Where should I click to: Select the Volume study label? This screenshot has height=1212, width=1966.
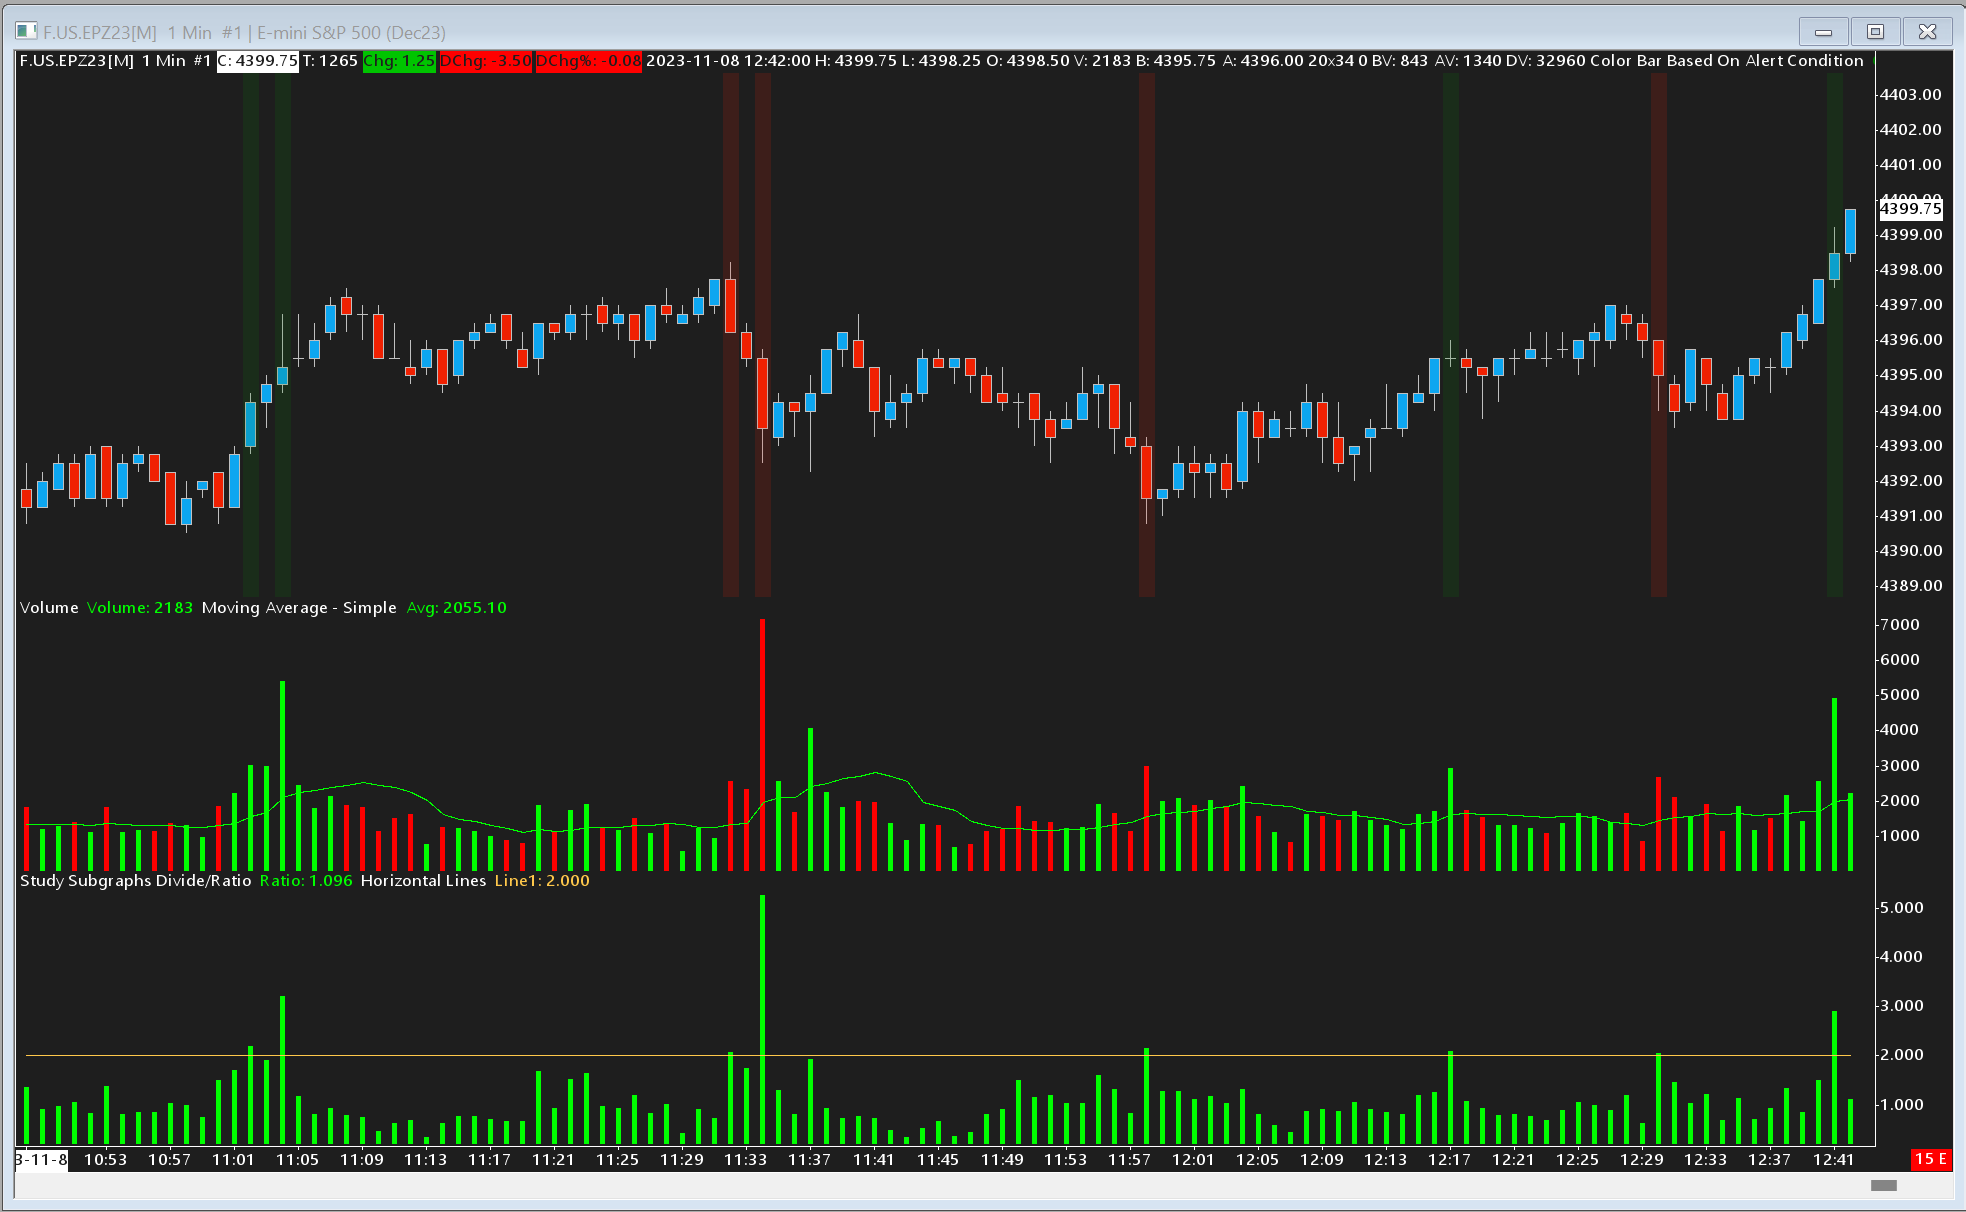click(49, 608)
